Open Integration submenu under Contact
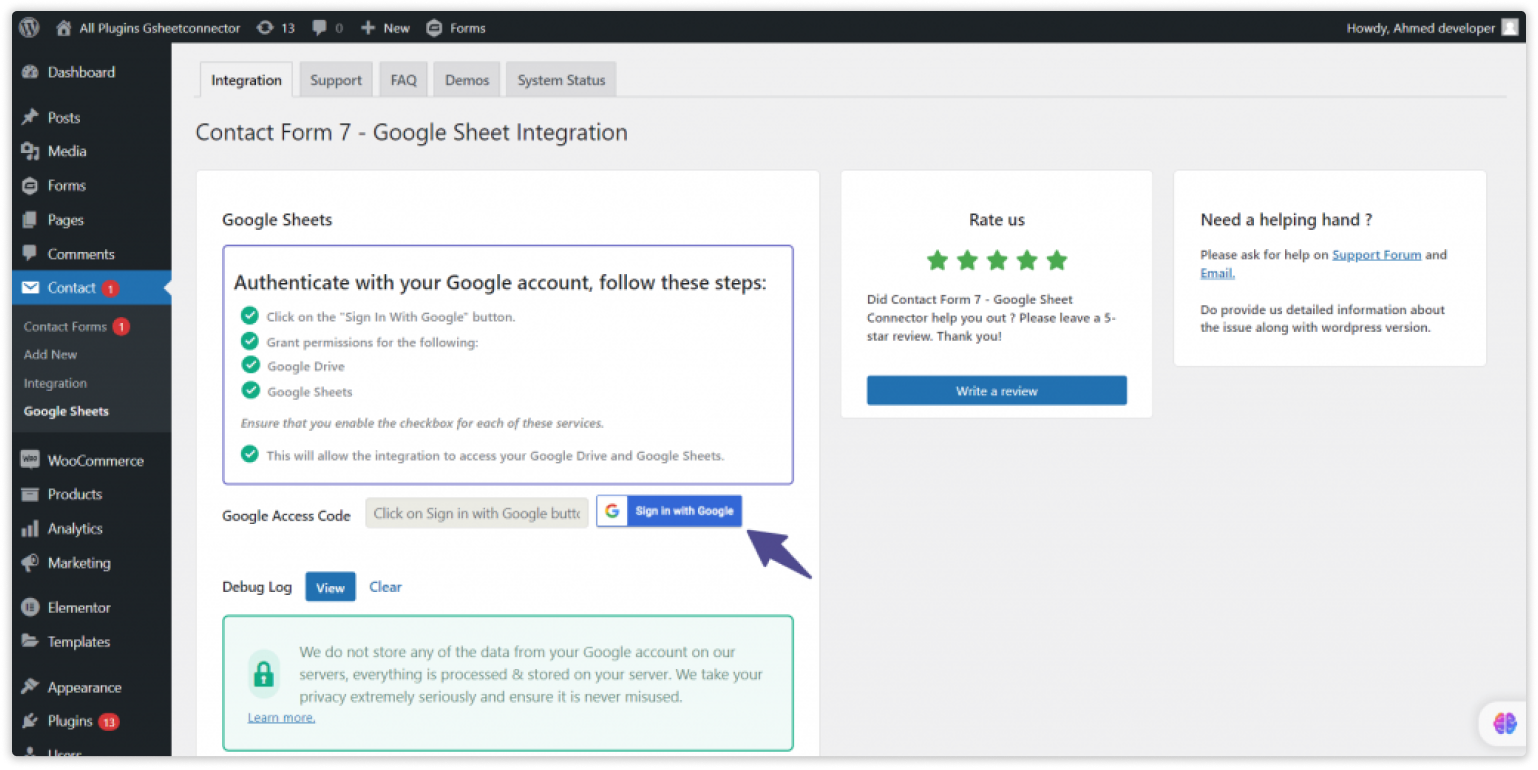Viewport: 1538px width, 770px height. [55, 383]
